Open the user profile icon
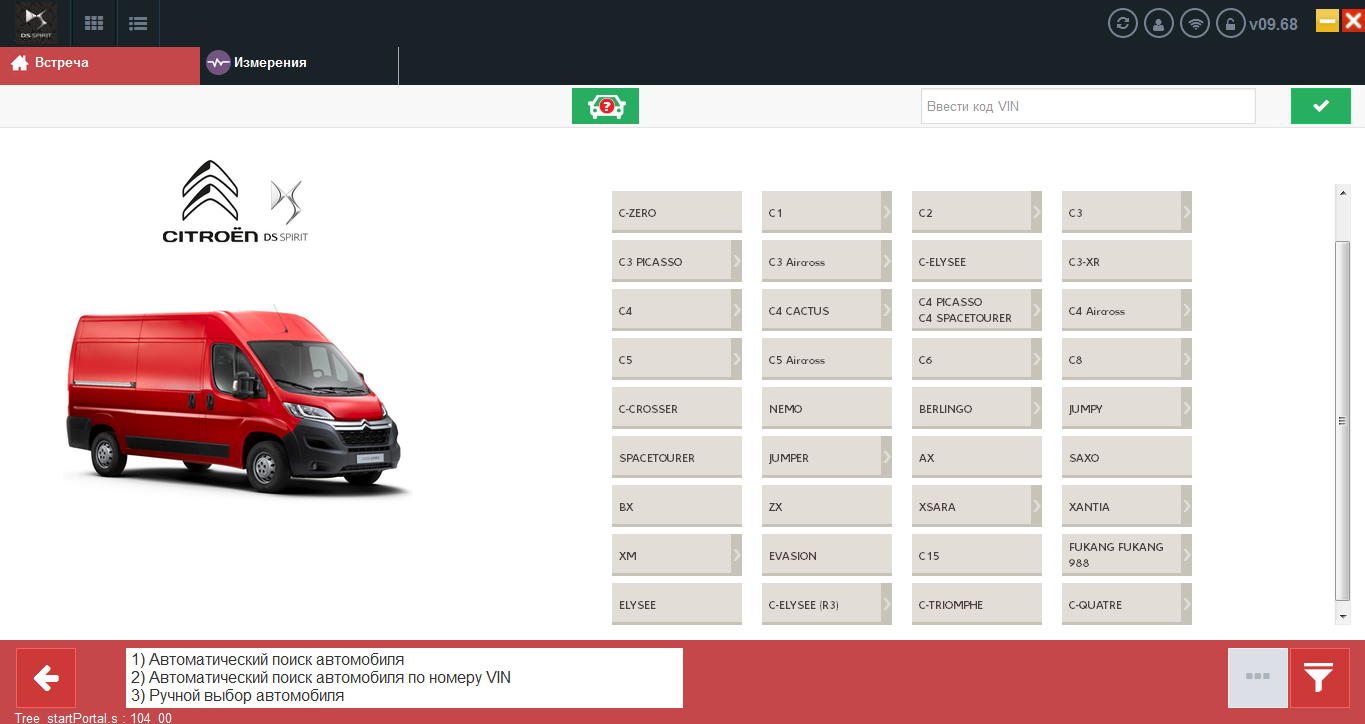 tap(1159, 23)
